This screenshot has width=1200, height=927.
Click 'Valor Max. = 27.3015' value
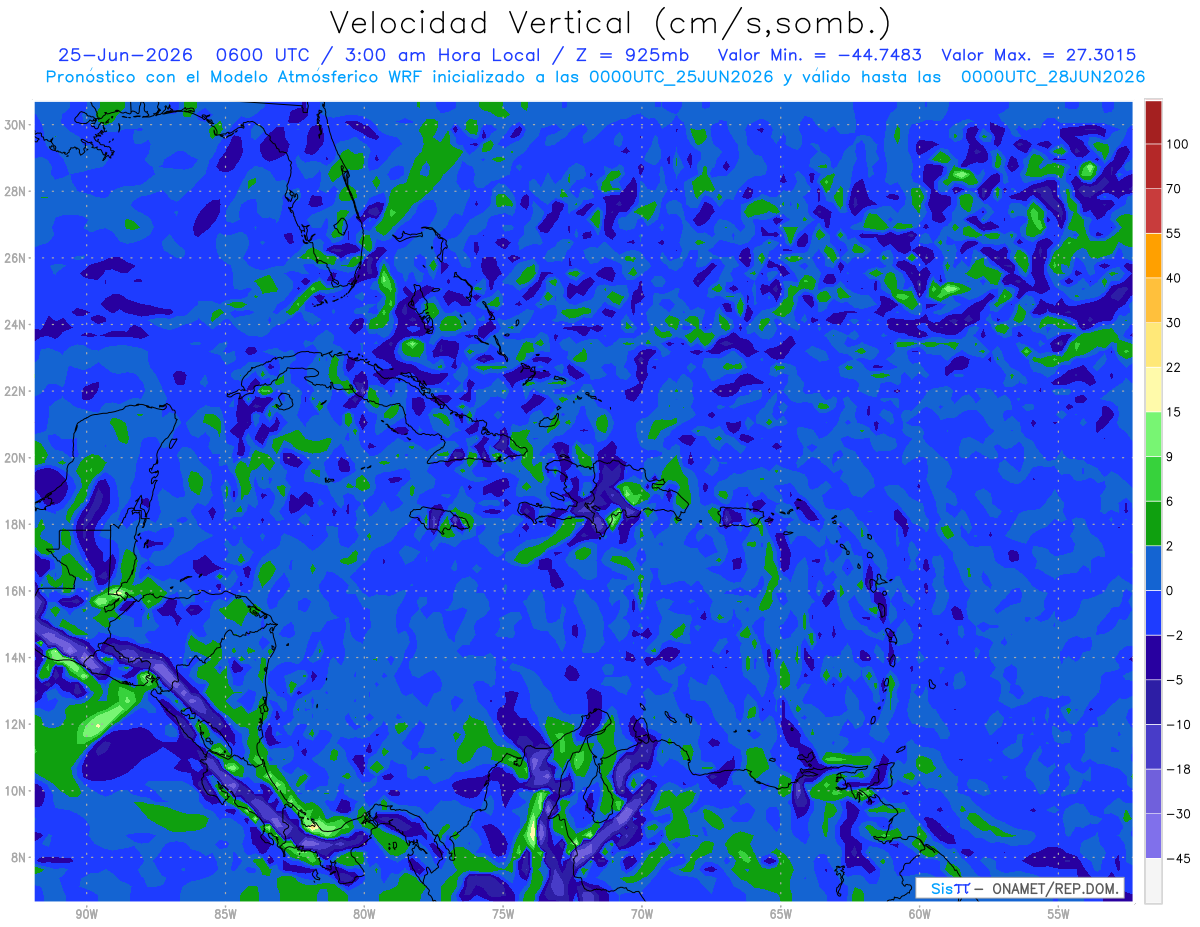[x=1039, y=55]
